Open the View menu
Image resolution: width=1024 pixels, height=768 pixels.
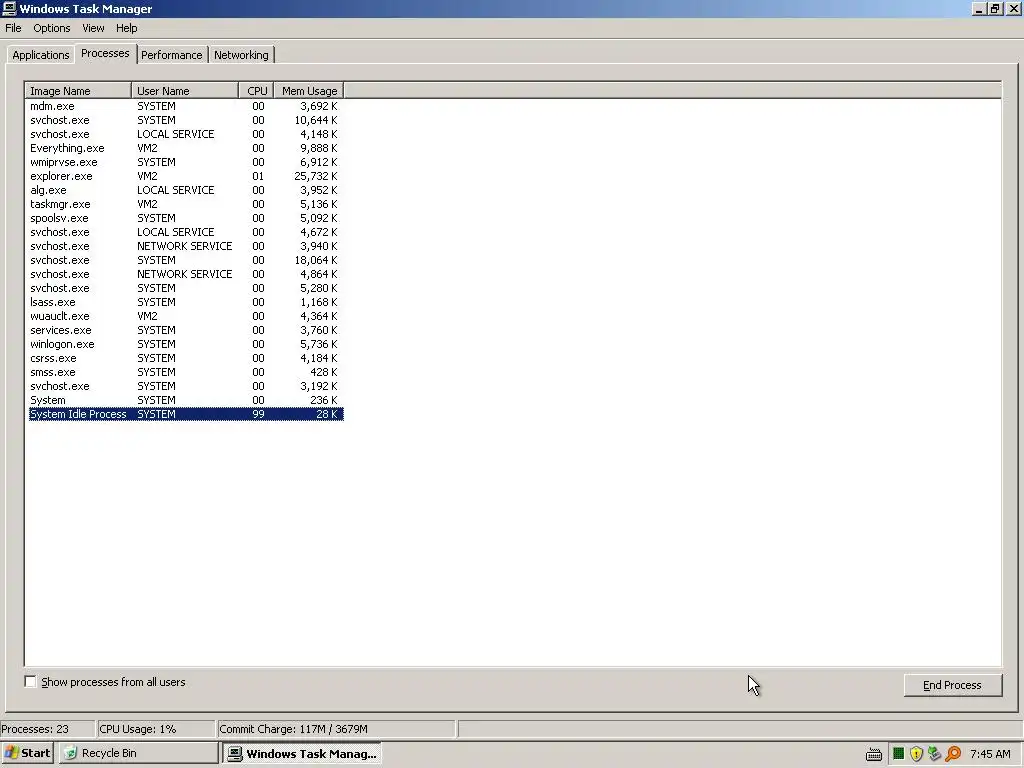pyautogui.click(x=93, y=28)
